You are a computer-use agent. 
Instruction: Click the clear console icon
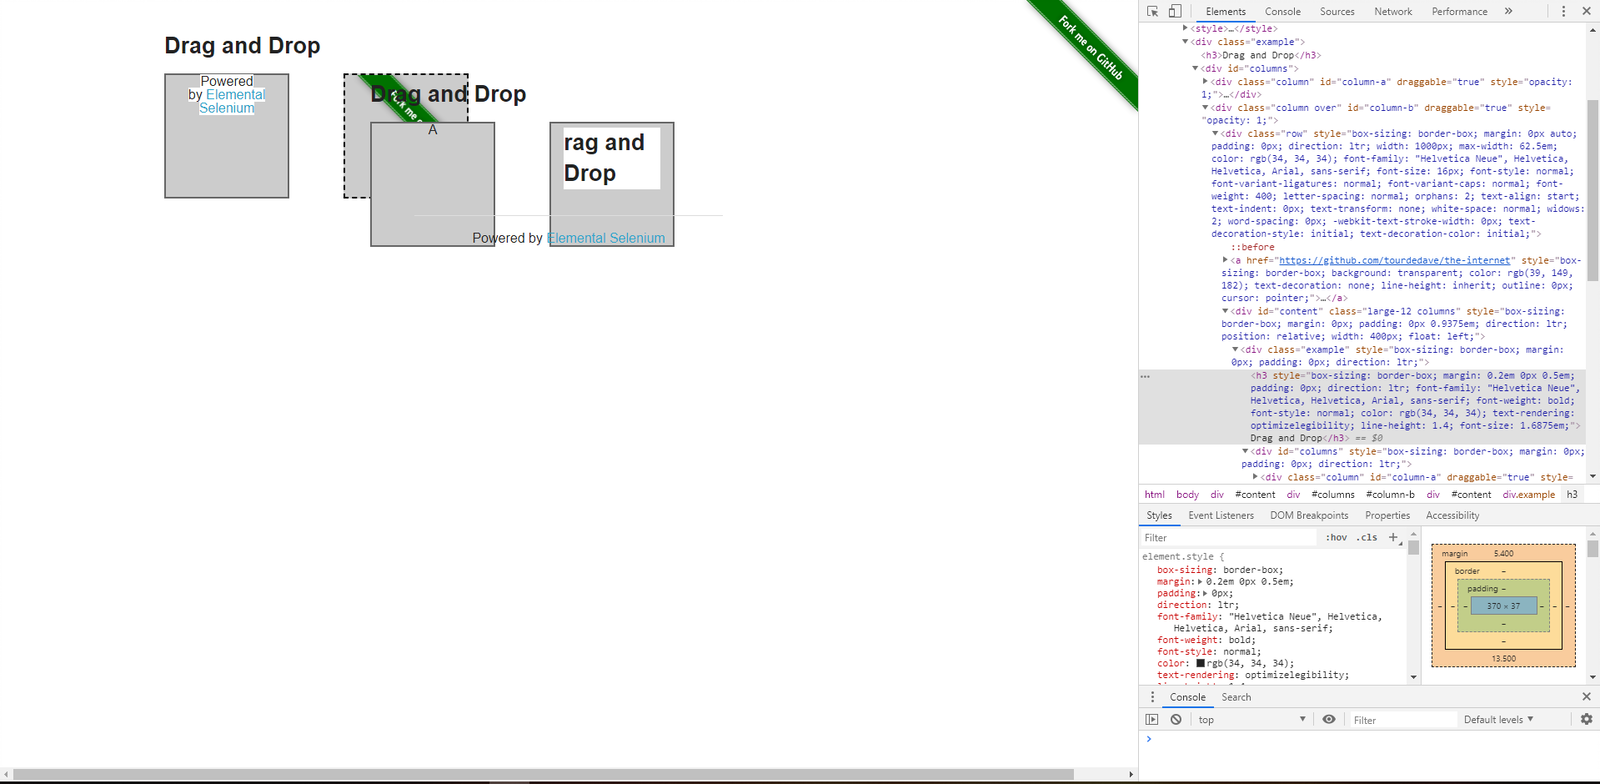(x=1176, y=719)
